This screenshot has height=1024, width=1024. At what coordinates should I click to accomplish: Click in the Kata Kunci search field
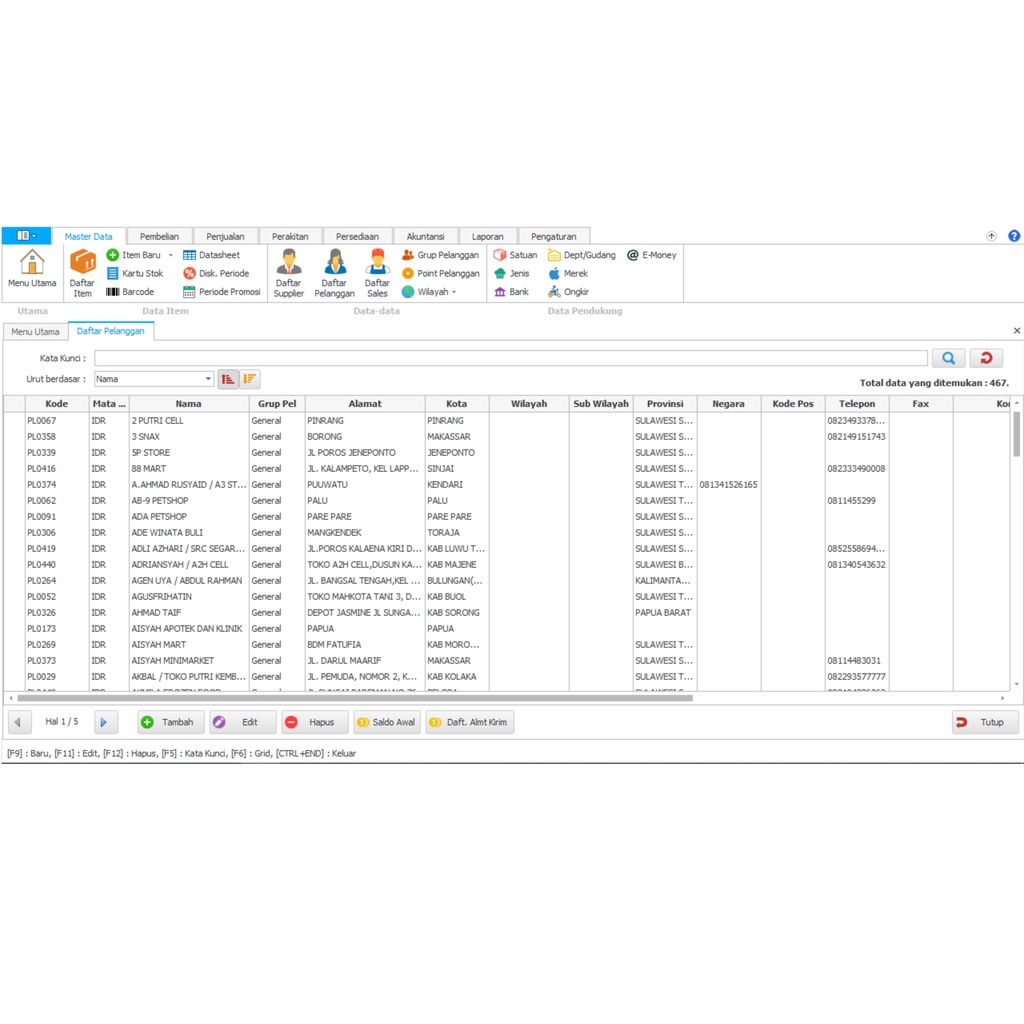click(x=510, y=358)
